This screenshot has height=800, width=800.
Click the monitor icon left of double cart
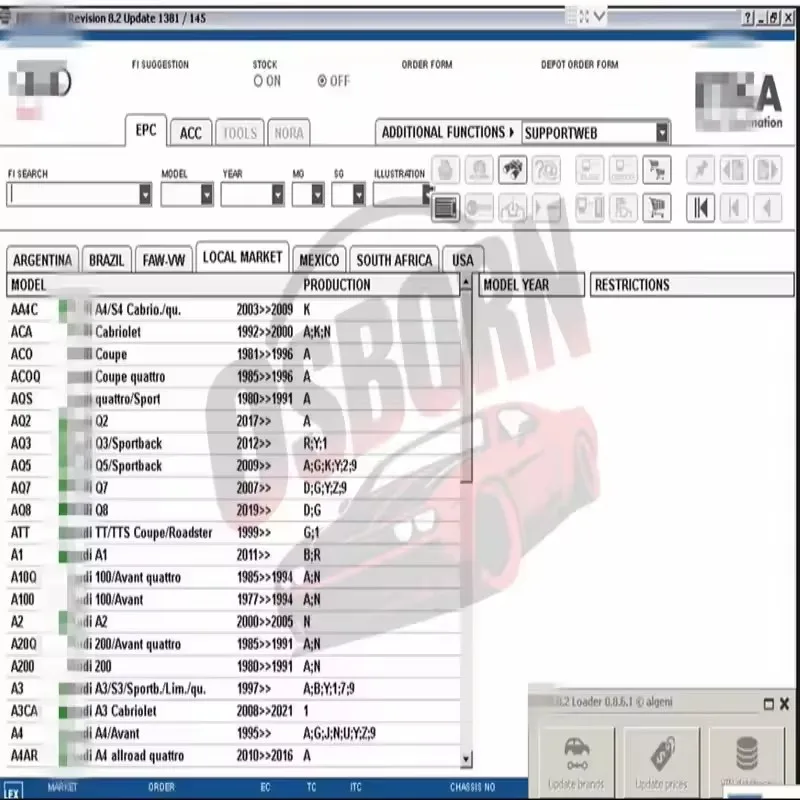623,170
